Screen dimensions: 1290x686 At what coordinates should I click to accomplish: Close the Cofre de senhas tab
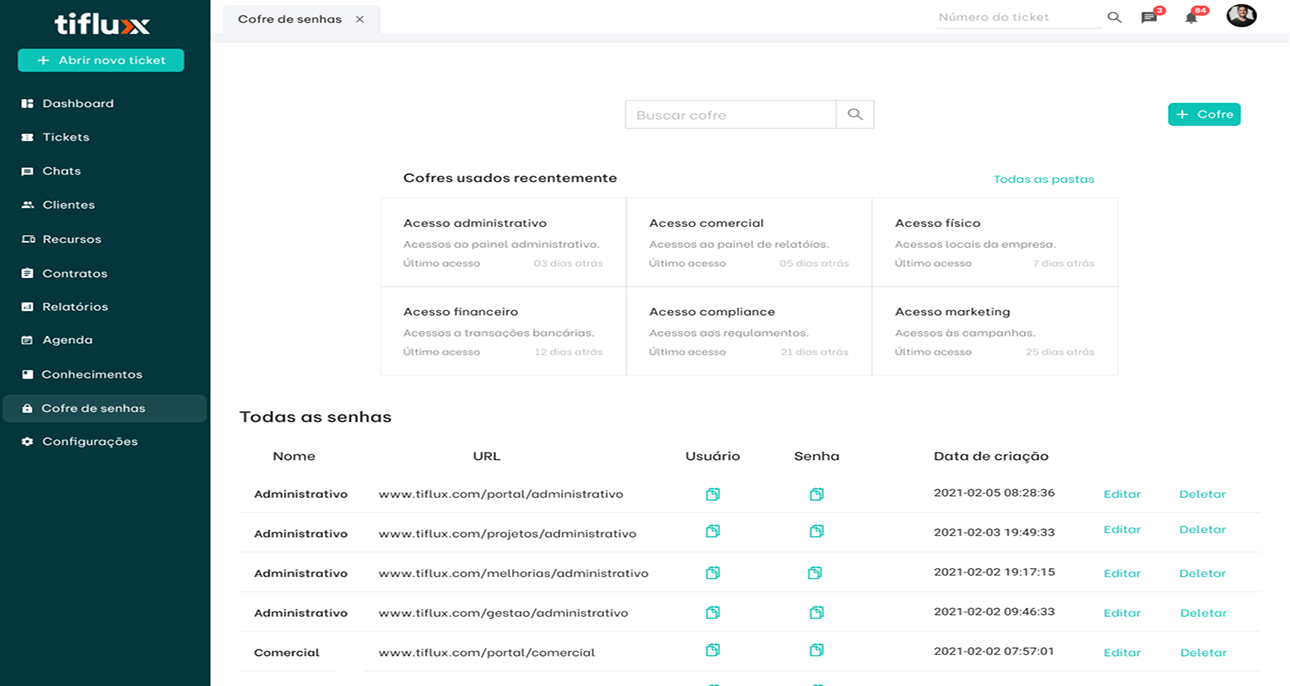coord(360,20)
